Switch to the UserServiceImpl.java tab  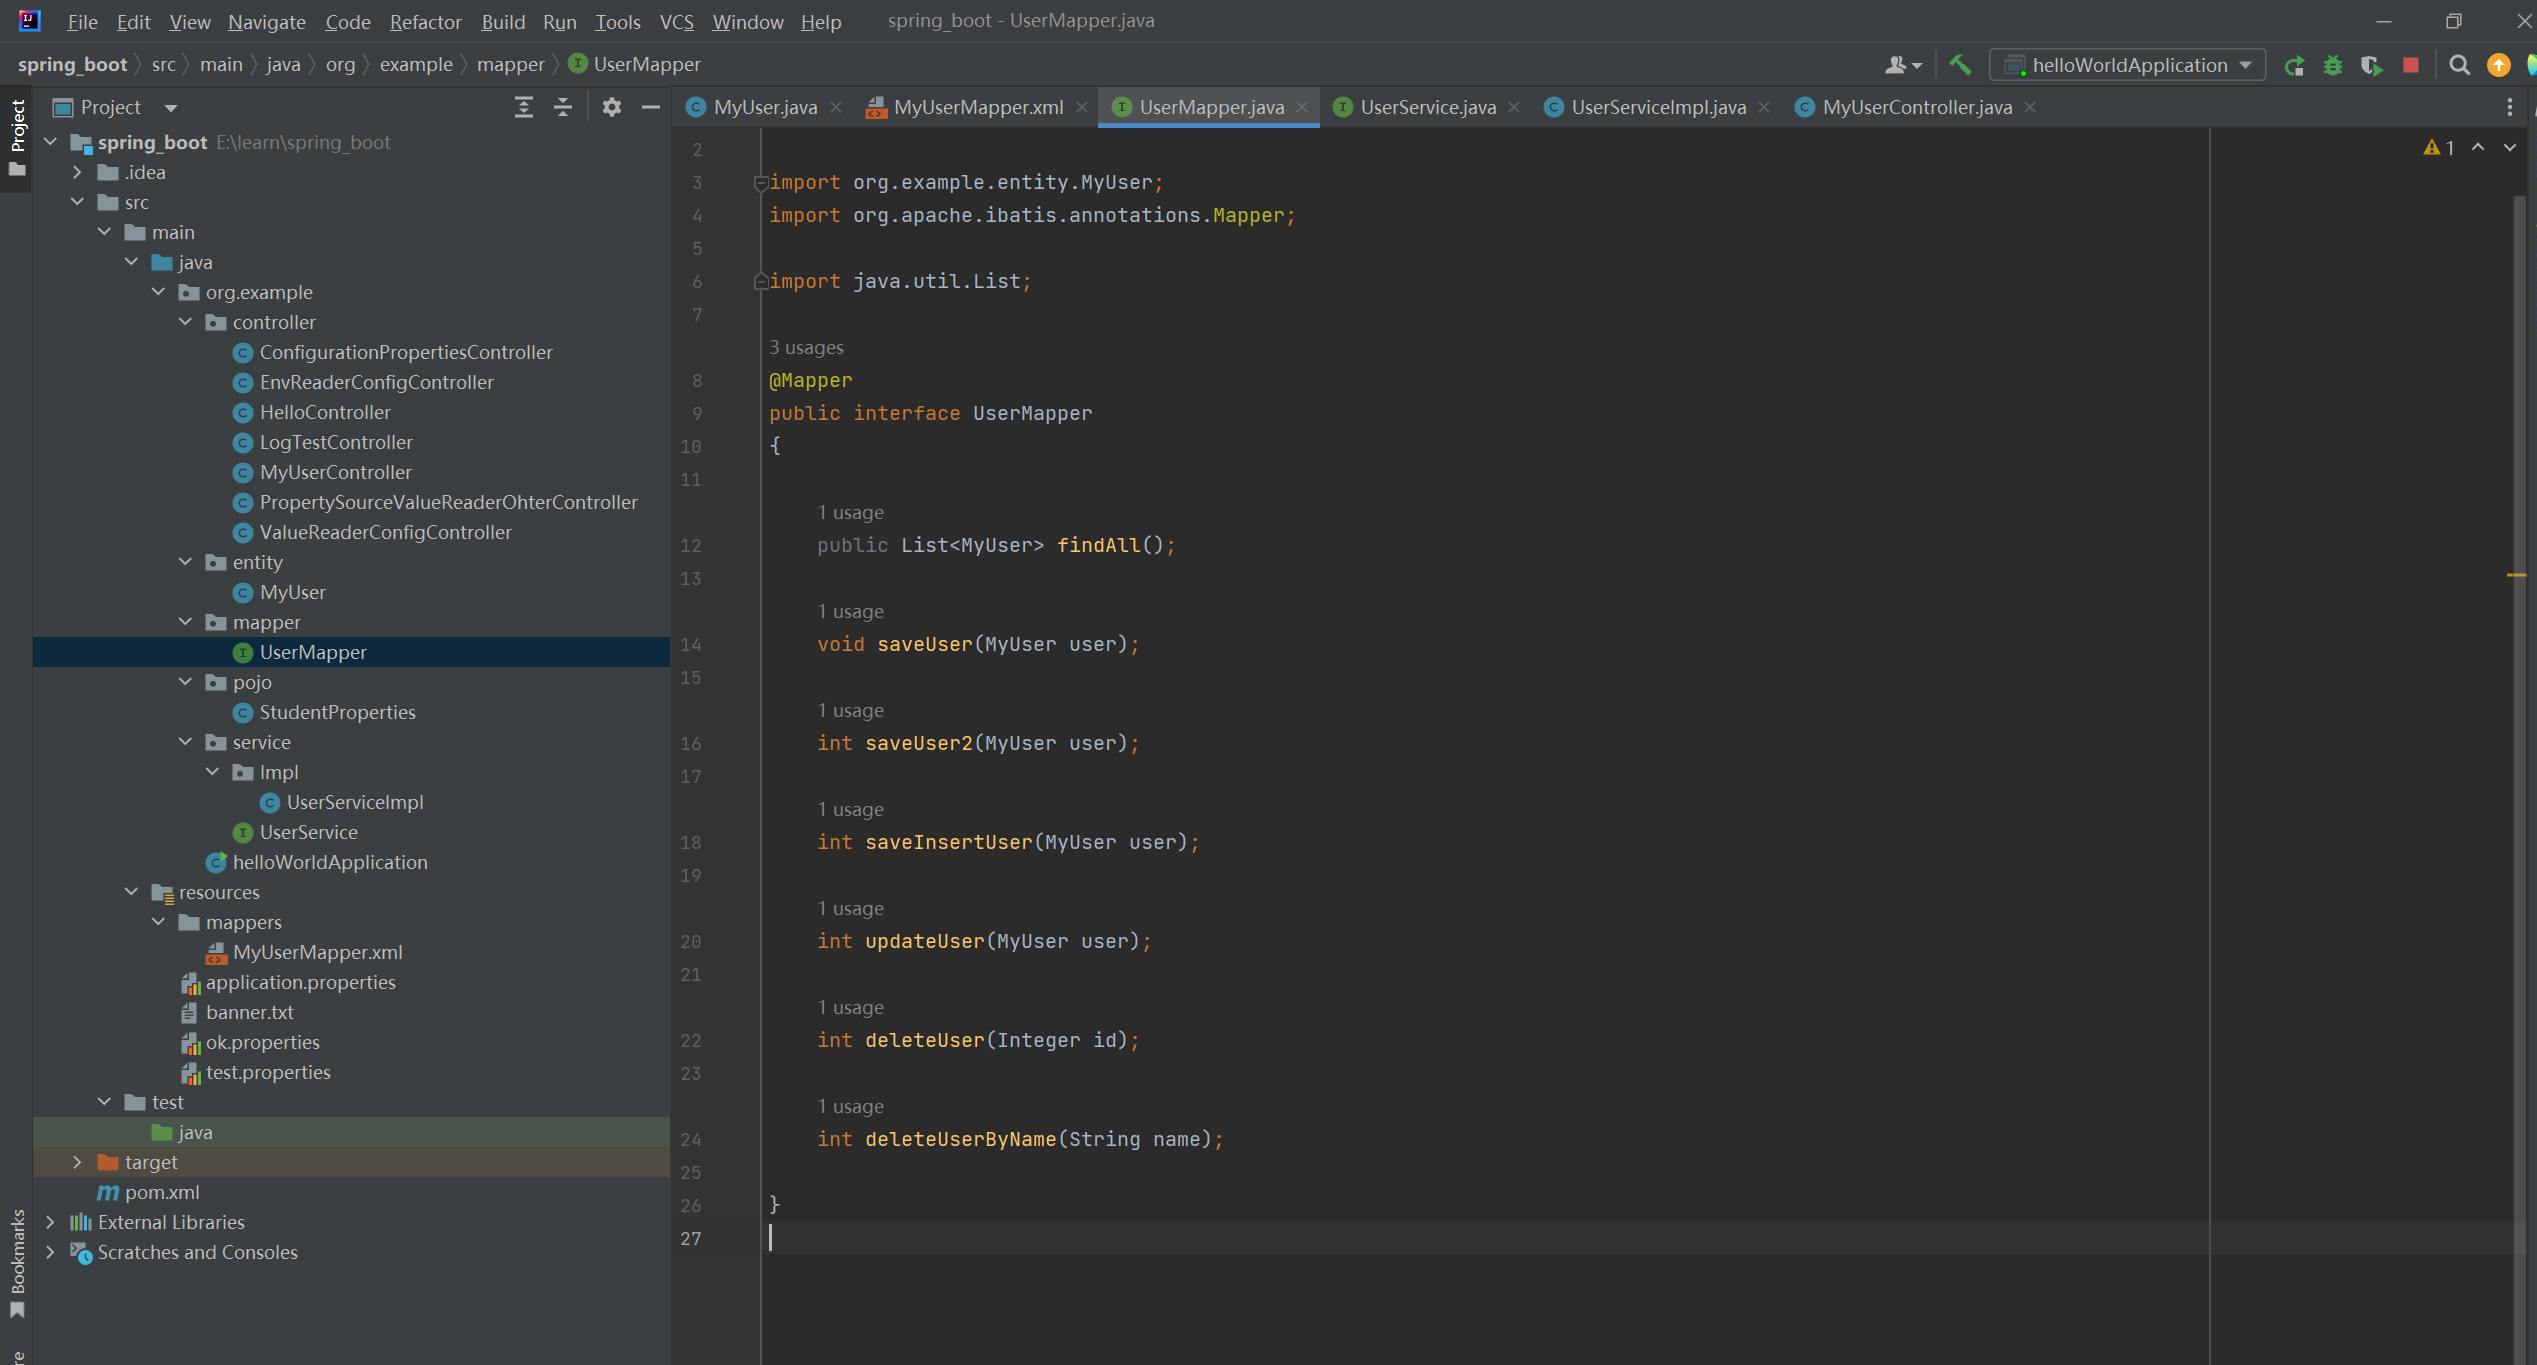[x=1657, y=107]
